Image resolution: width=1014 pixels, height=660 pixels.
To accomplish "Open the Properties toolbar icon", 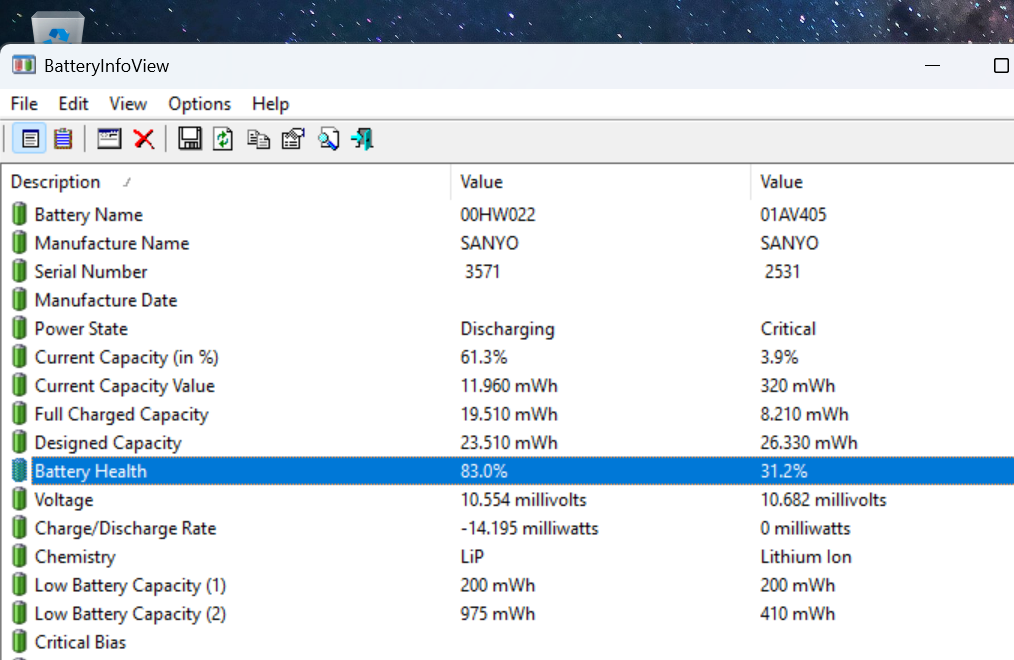I will pos(293,139).
